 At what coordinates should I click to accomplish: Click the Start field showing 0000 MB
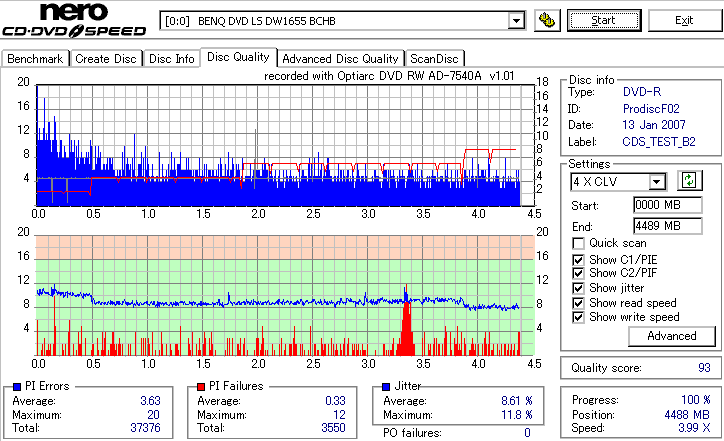[x=668, y=205]
